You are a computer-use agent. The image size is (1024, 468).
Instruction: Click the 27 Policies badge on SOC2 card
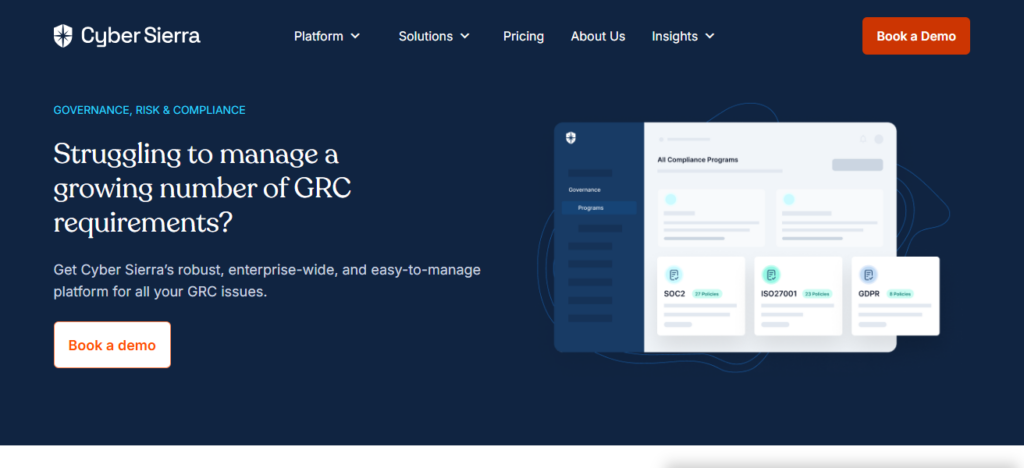706,294
